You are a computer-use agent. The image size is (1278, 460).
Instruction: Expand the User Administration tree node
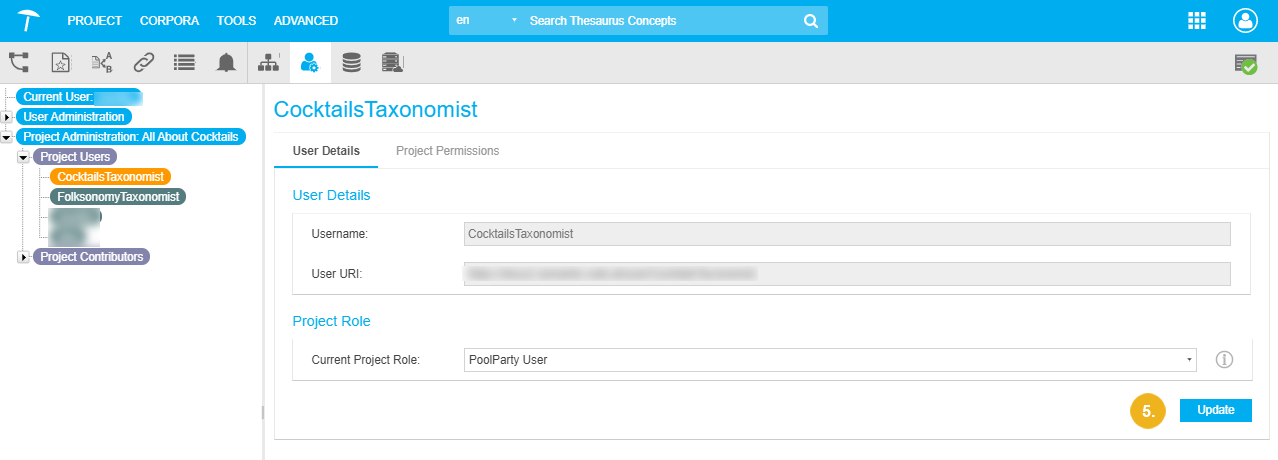(x=7, y=117)
